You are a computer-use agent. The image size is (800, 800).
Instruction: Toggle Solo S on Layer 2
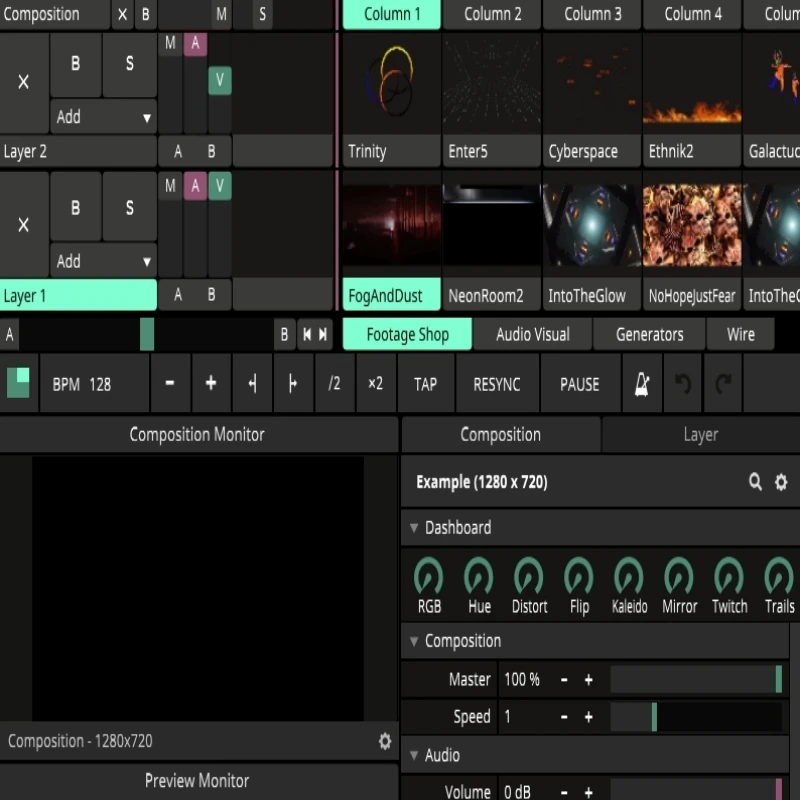(x=130, y=64)
